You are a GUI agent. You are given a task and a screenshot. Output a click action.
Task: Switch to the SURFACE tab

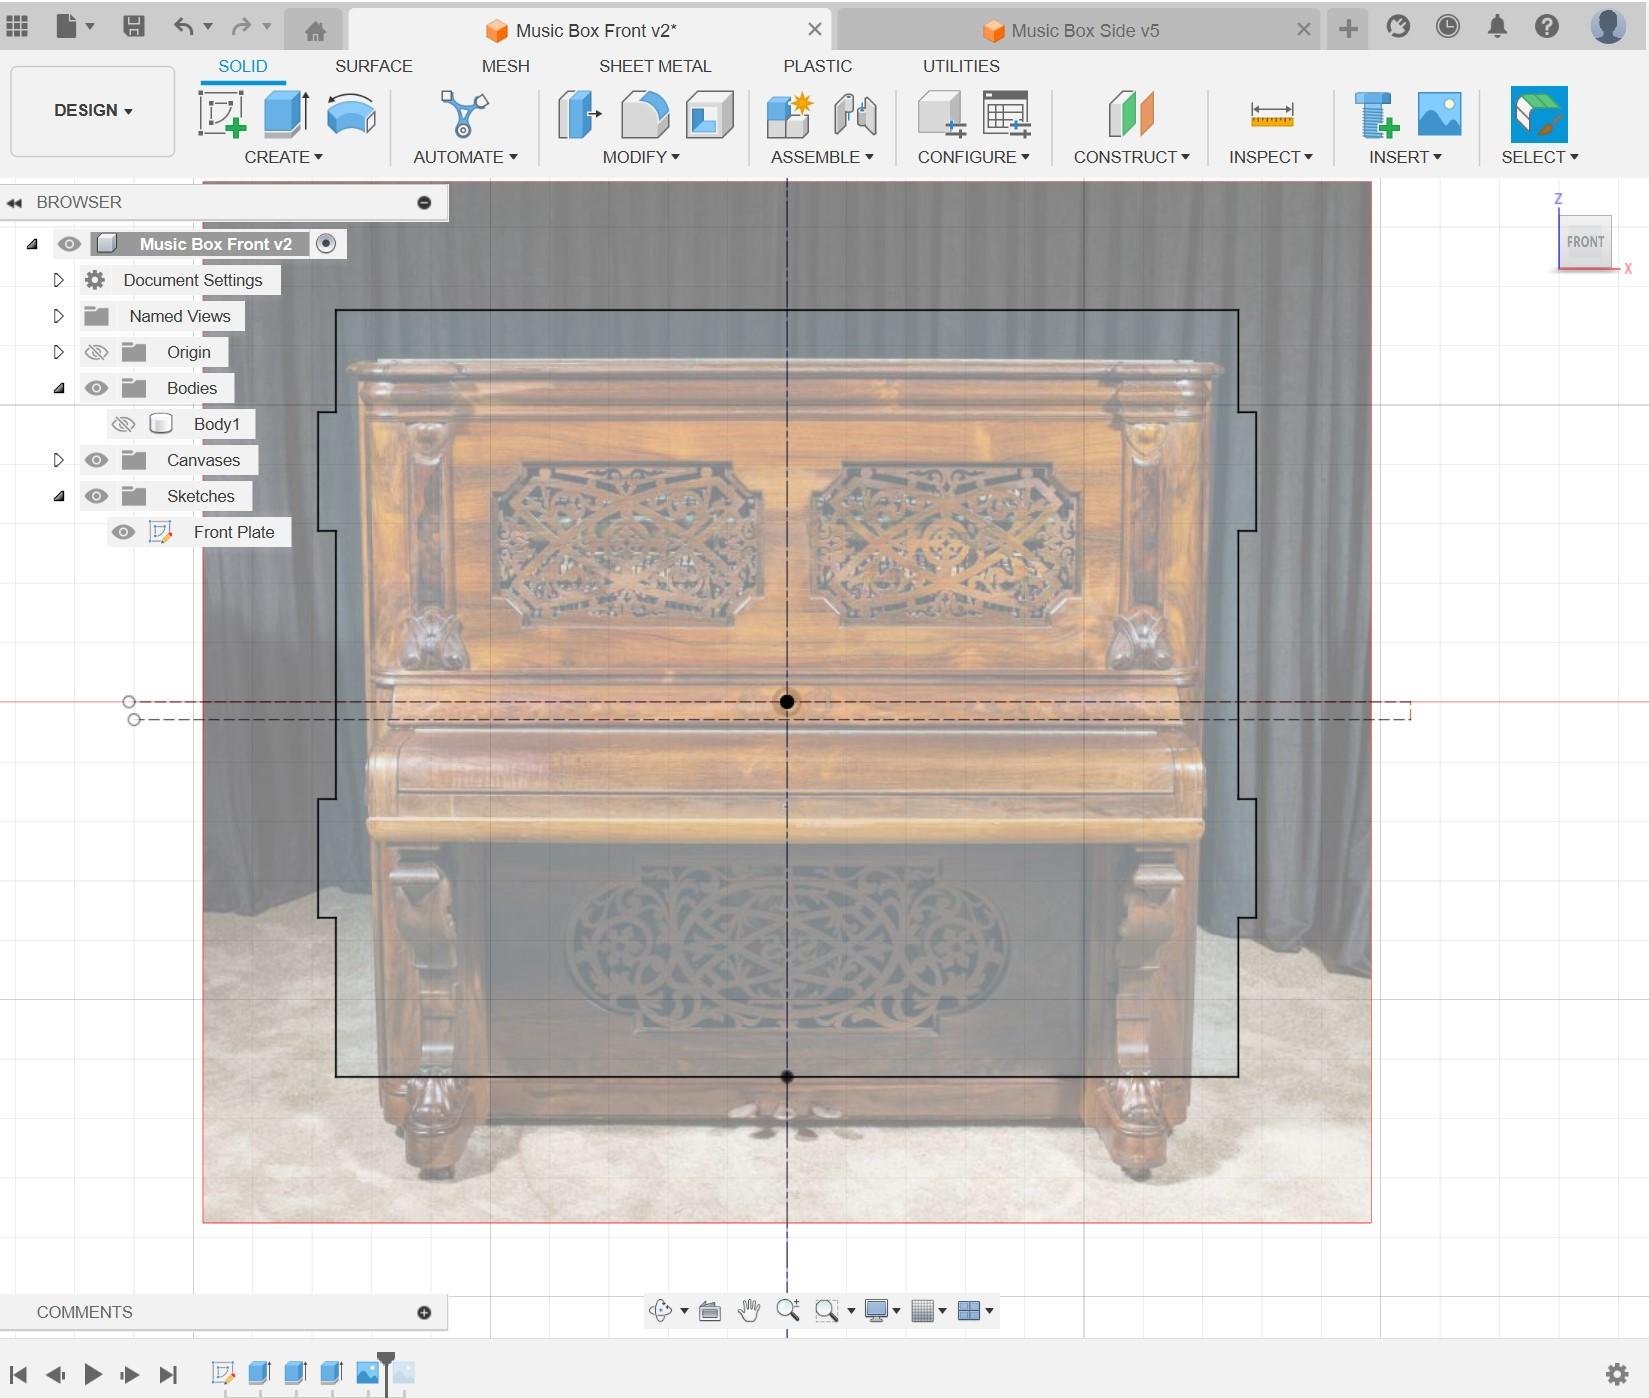click(374, 66)
